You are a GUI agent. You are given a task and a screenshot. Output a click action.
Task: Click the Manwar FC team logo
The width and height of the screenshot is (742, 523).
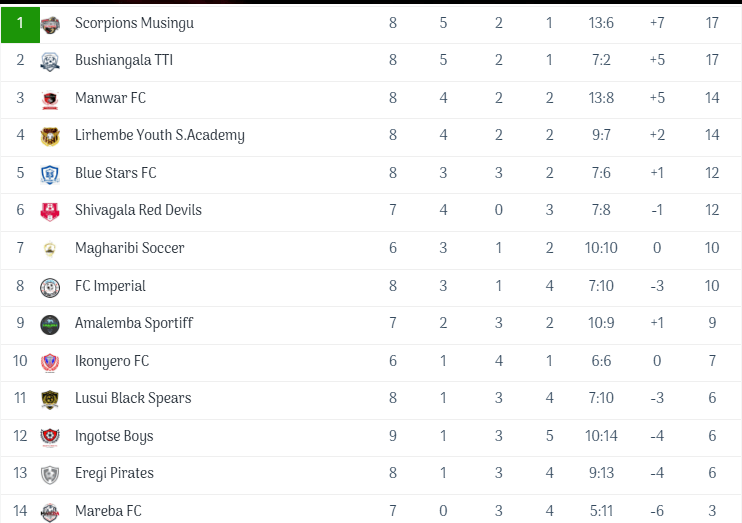[50, 98]
